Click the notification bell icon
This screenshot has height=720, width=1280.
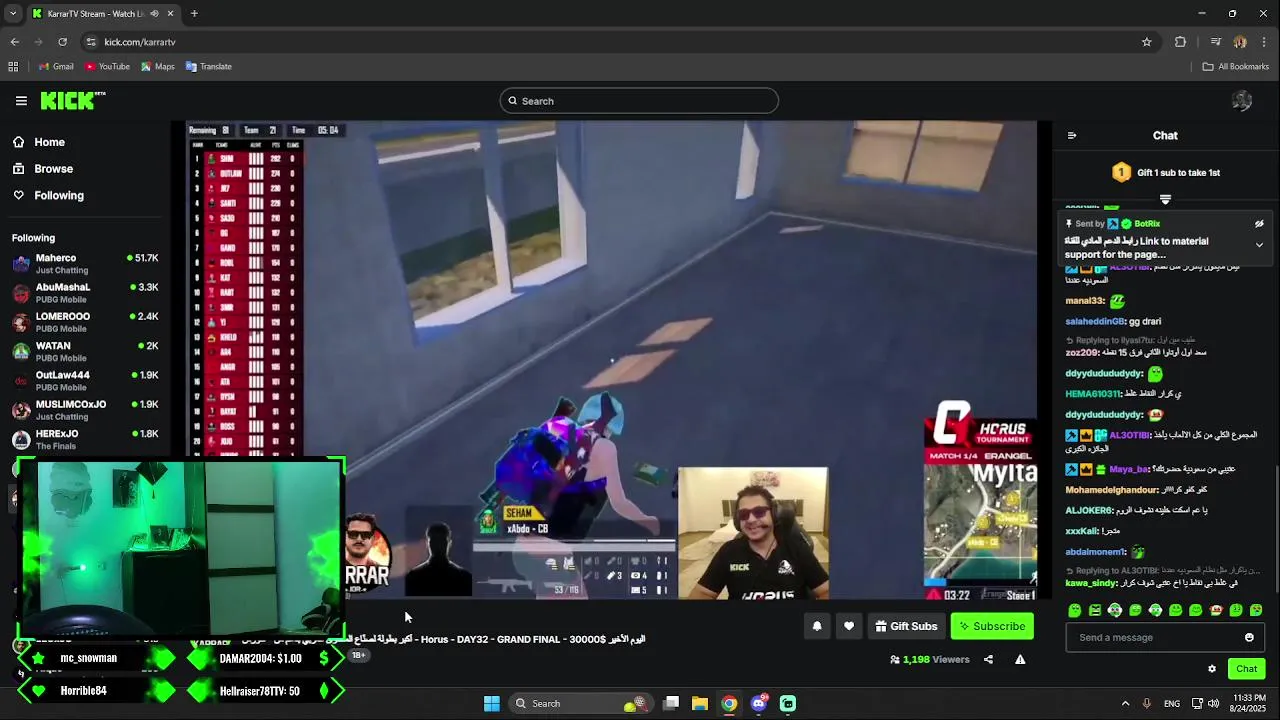(x=817, y=627)
